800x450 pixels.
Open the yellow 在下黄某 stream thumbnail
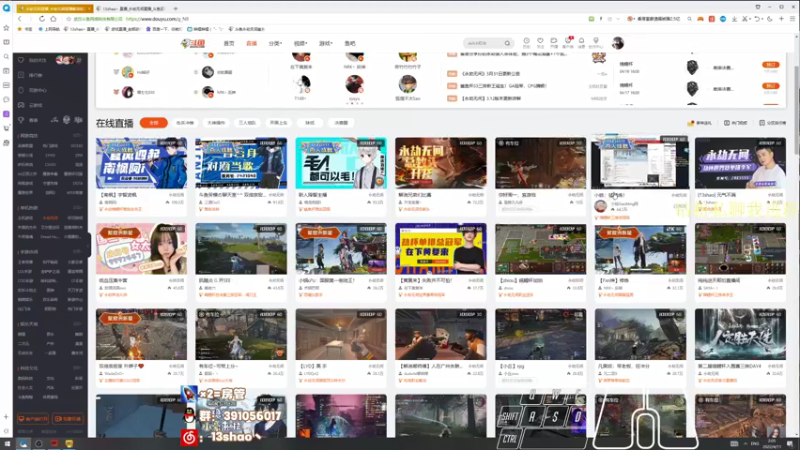(x=440, y=249)
